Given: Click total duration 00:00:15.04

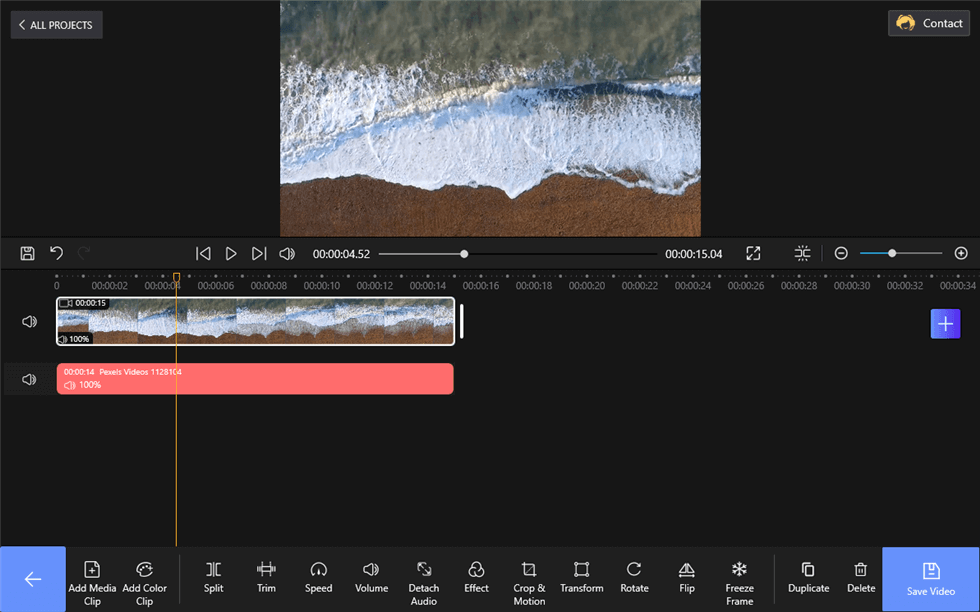Looking at the screenshot, I should pos(693,254).
